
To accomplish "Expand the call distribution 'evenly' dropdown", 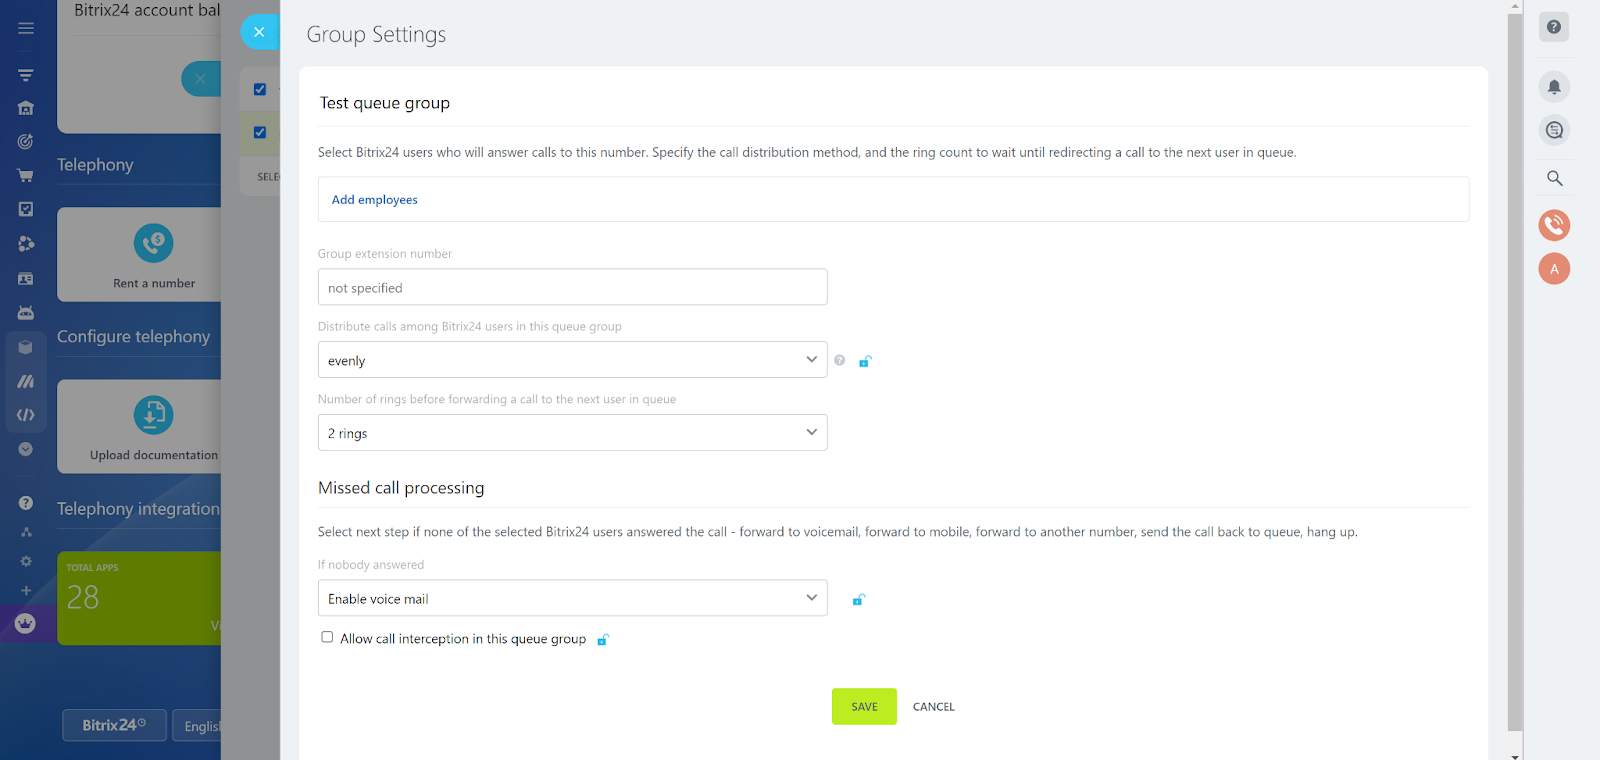I will pos(572,360).
